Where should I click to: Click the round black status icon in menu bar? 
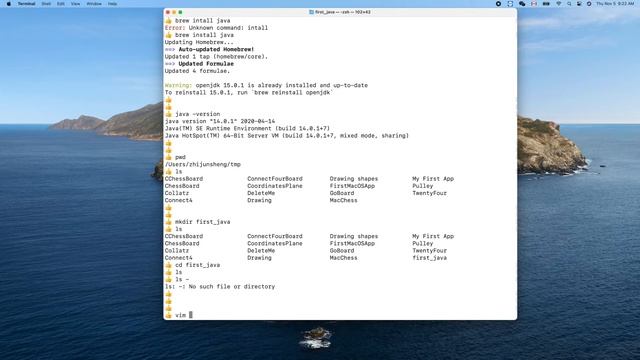[498, 4]
